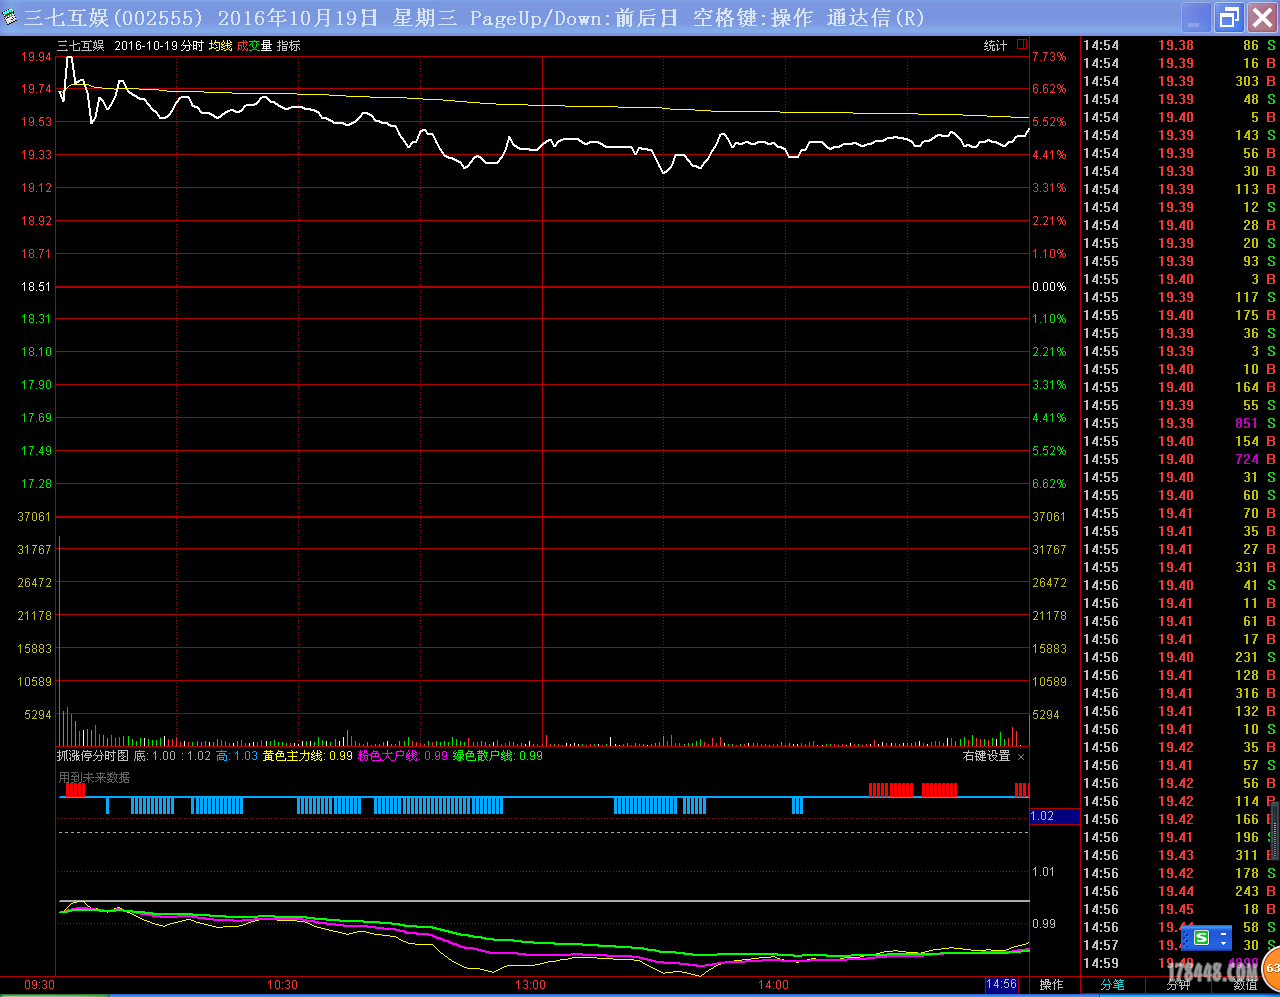The image size is (1280, 997).
Task: Click the orange 63 floating ball
Action: [x=1271, y=968]
